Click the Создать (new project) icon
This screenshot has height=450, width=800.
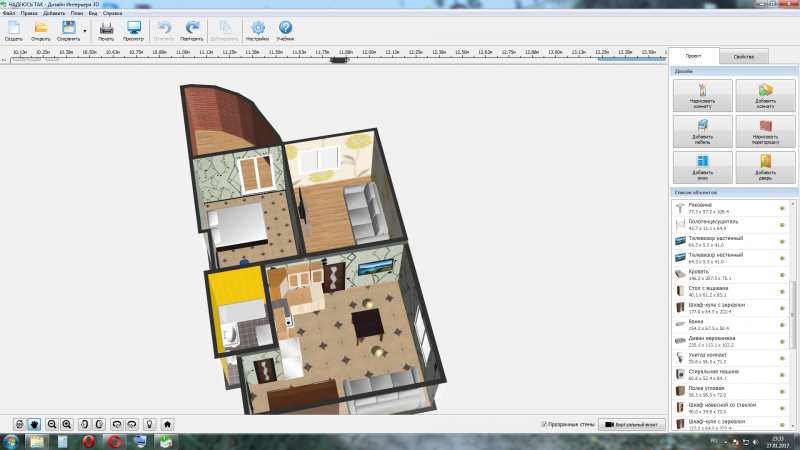pyautogui.click(x=14, y=29)
